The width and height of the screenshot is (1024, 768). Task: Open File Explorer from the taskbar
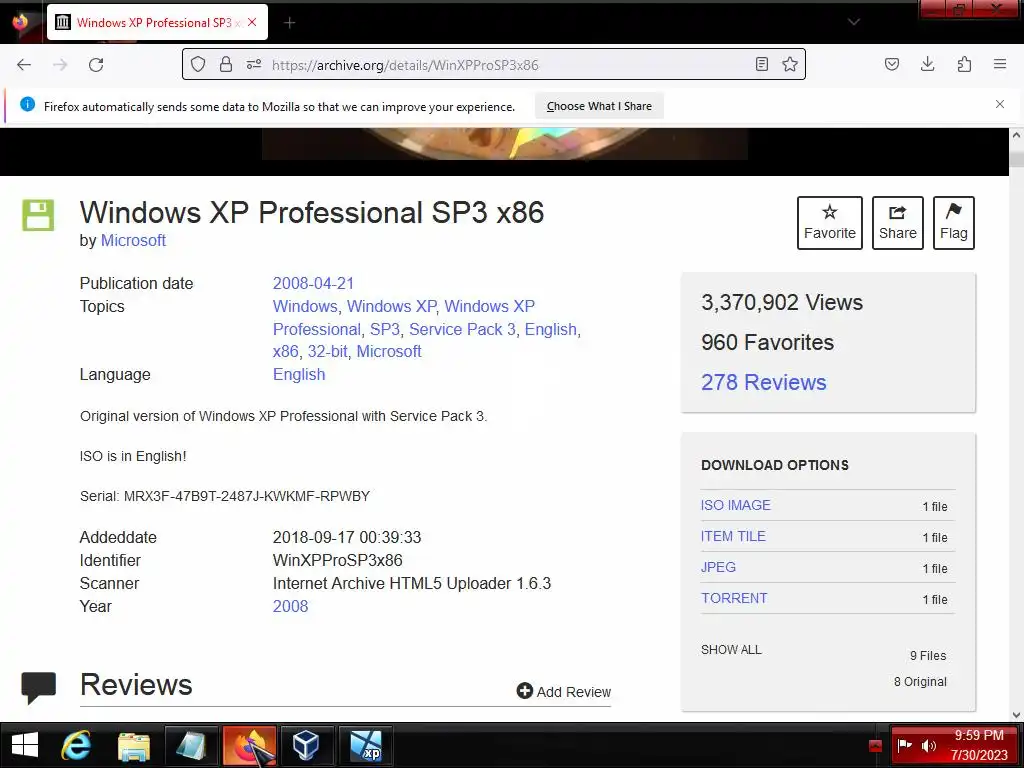(134, 745)
